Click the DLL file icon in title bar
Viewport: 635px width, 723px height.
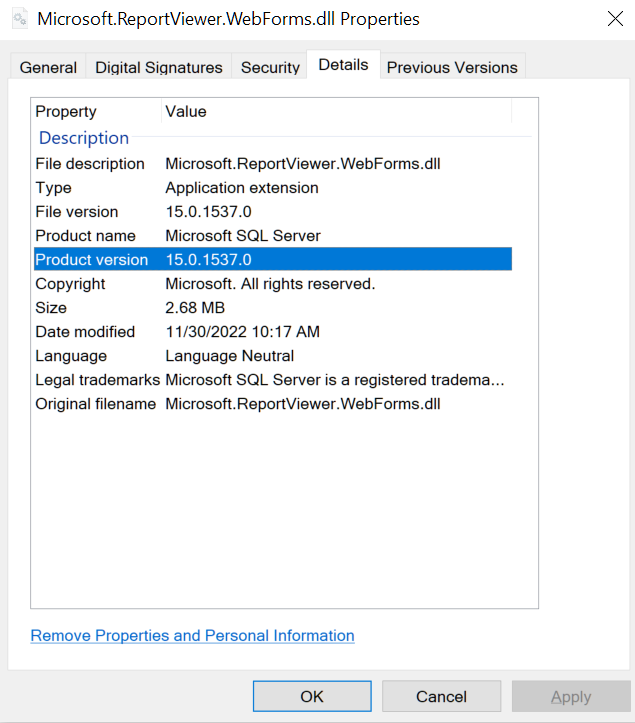pyautogui.click(x=20, y=19)
